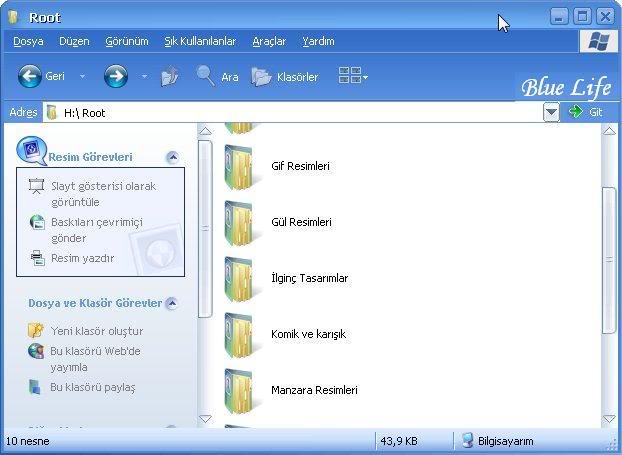The width and height of the screenshot is (622, 455).
Task: Close the Root window
Action: click(x=605, y=17)
